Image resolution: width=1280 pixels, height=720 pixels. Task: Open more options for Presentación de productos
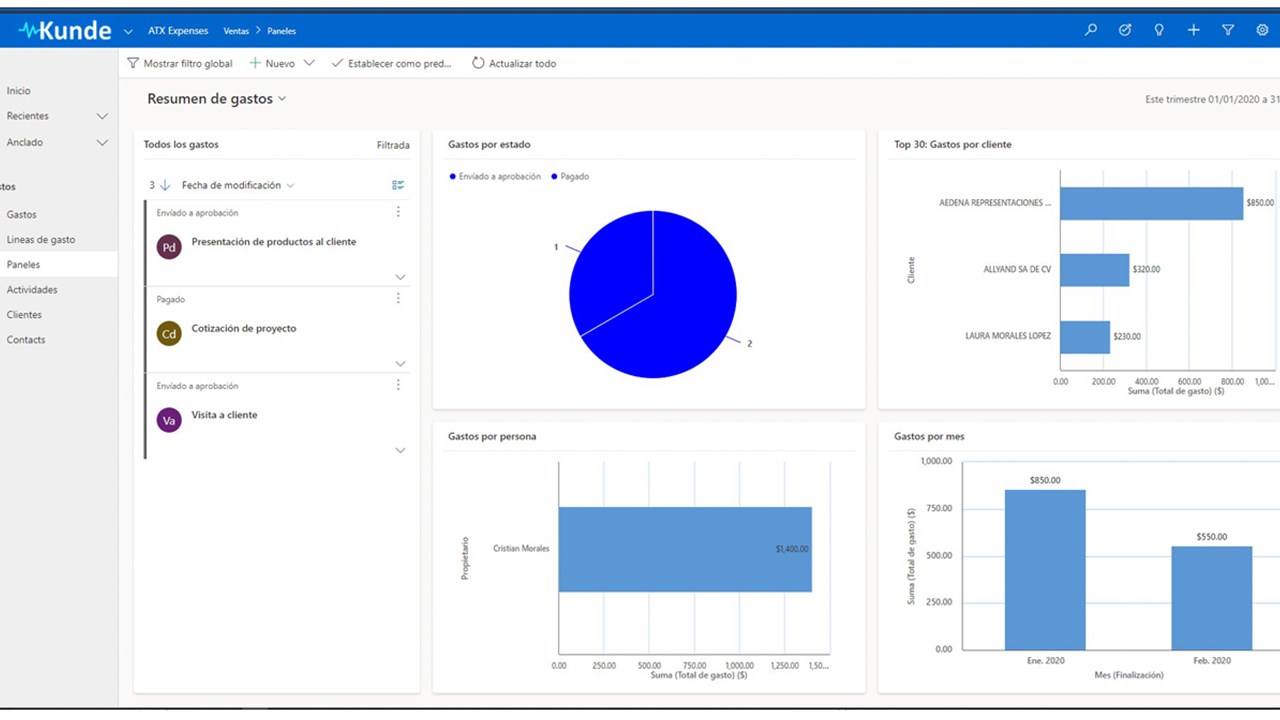(x=398, y=212)
